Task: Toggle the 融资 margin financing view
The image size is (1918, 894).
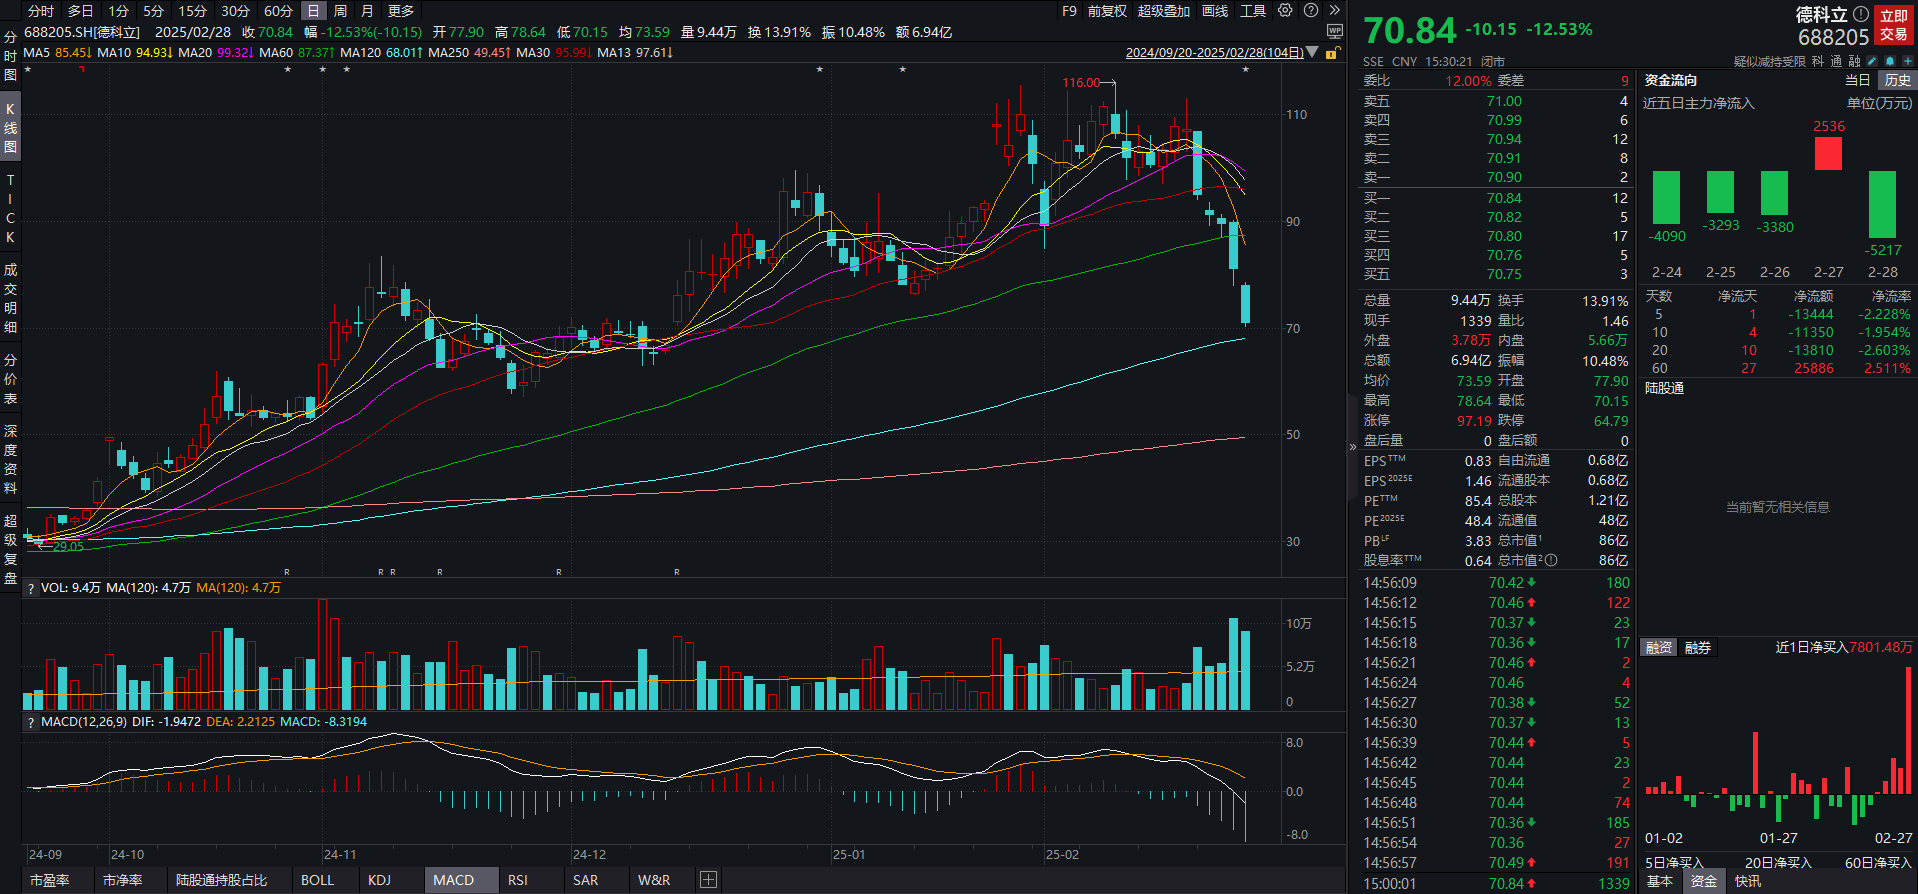Action: pos(1659,648)
